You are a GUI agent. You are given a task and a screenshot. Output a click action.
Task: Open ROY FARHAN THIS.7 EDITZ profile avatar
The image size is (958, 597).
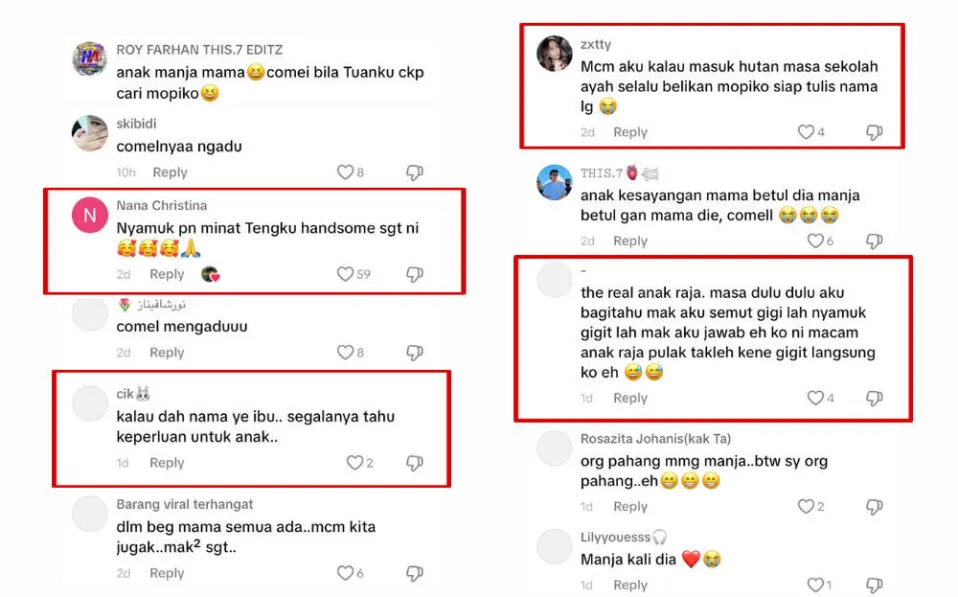(90, 59)
